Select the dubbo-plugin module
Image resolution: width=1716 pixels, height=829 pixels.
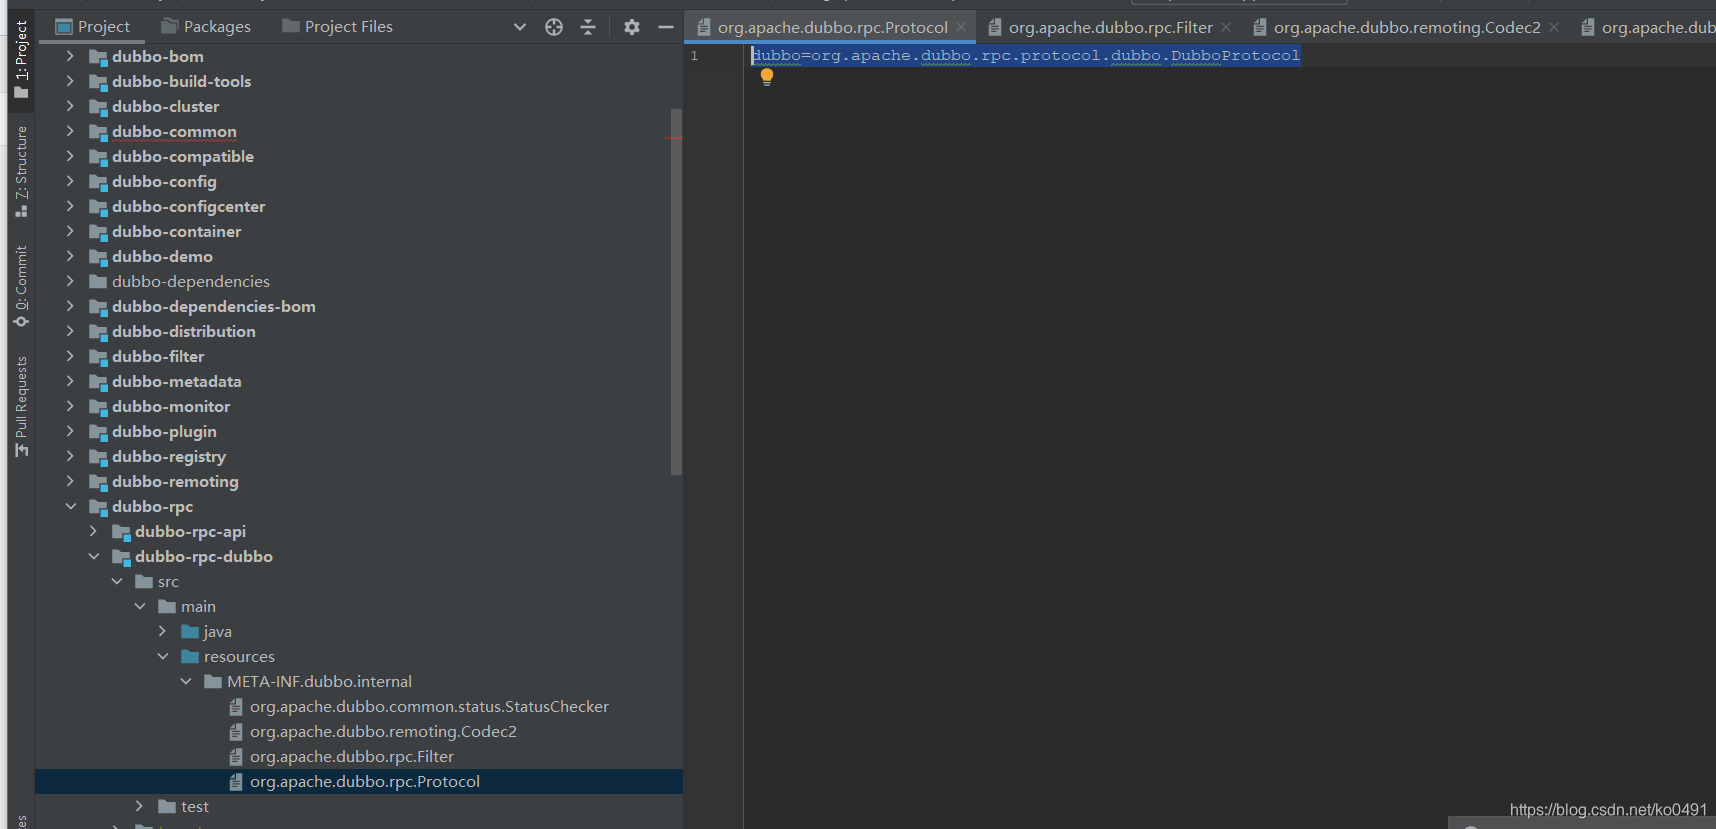click(x=164, y=431)
